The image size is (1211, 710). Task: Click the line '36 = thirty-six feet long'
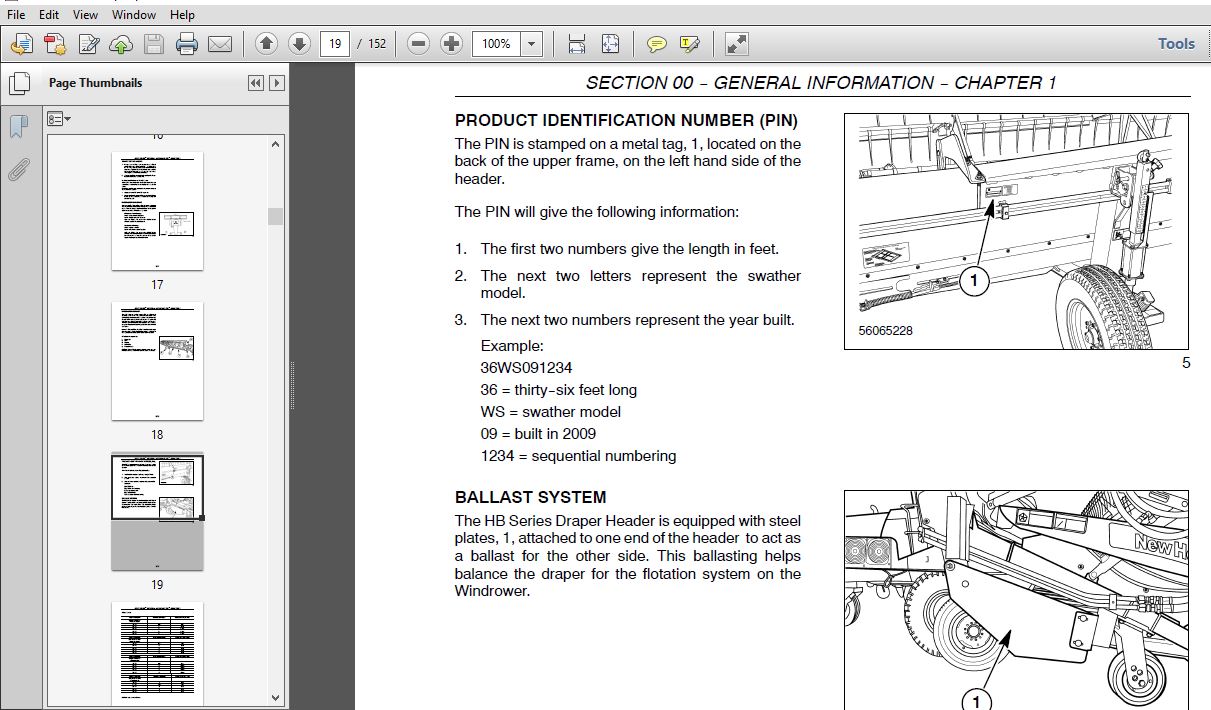click(x=558, y=390)
